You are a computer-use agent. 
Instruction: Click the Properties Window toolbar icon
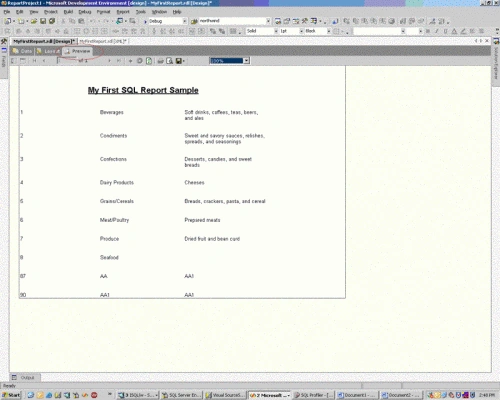pyautogui.click(x=287, y=21)
